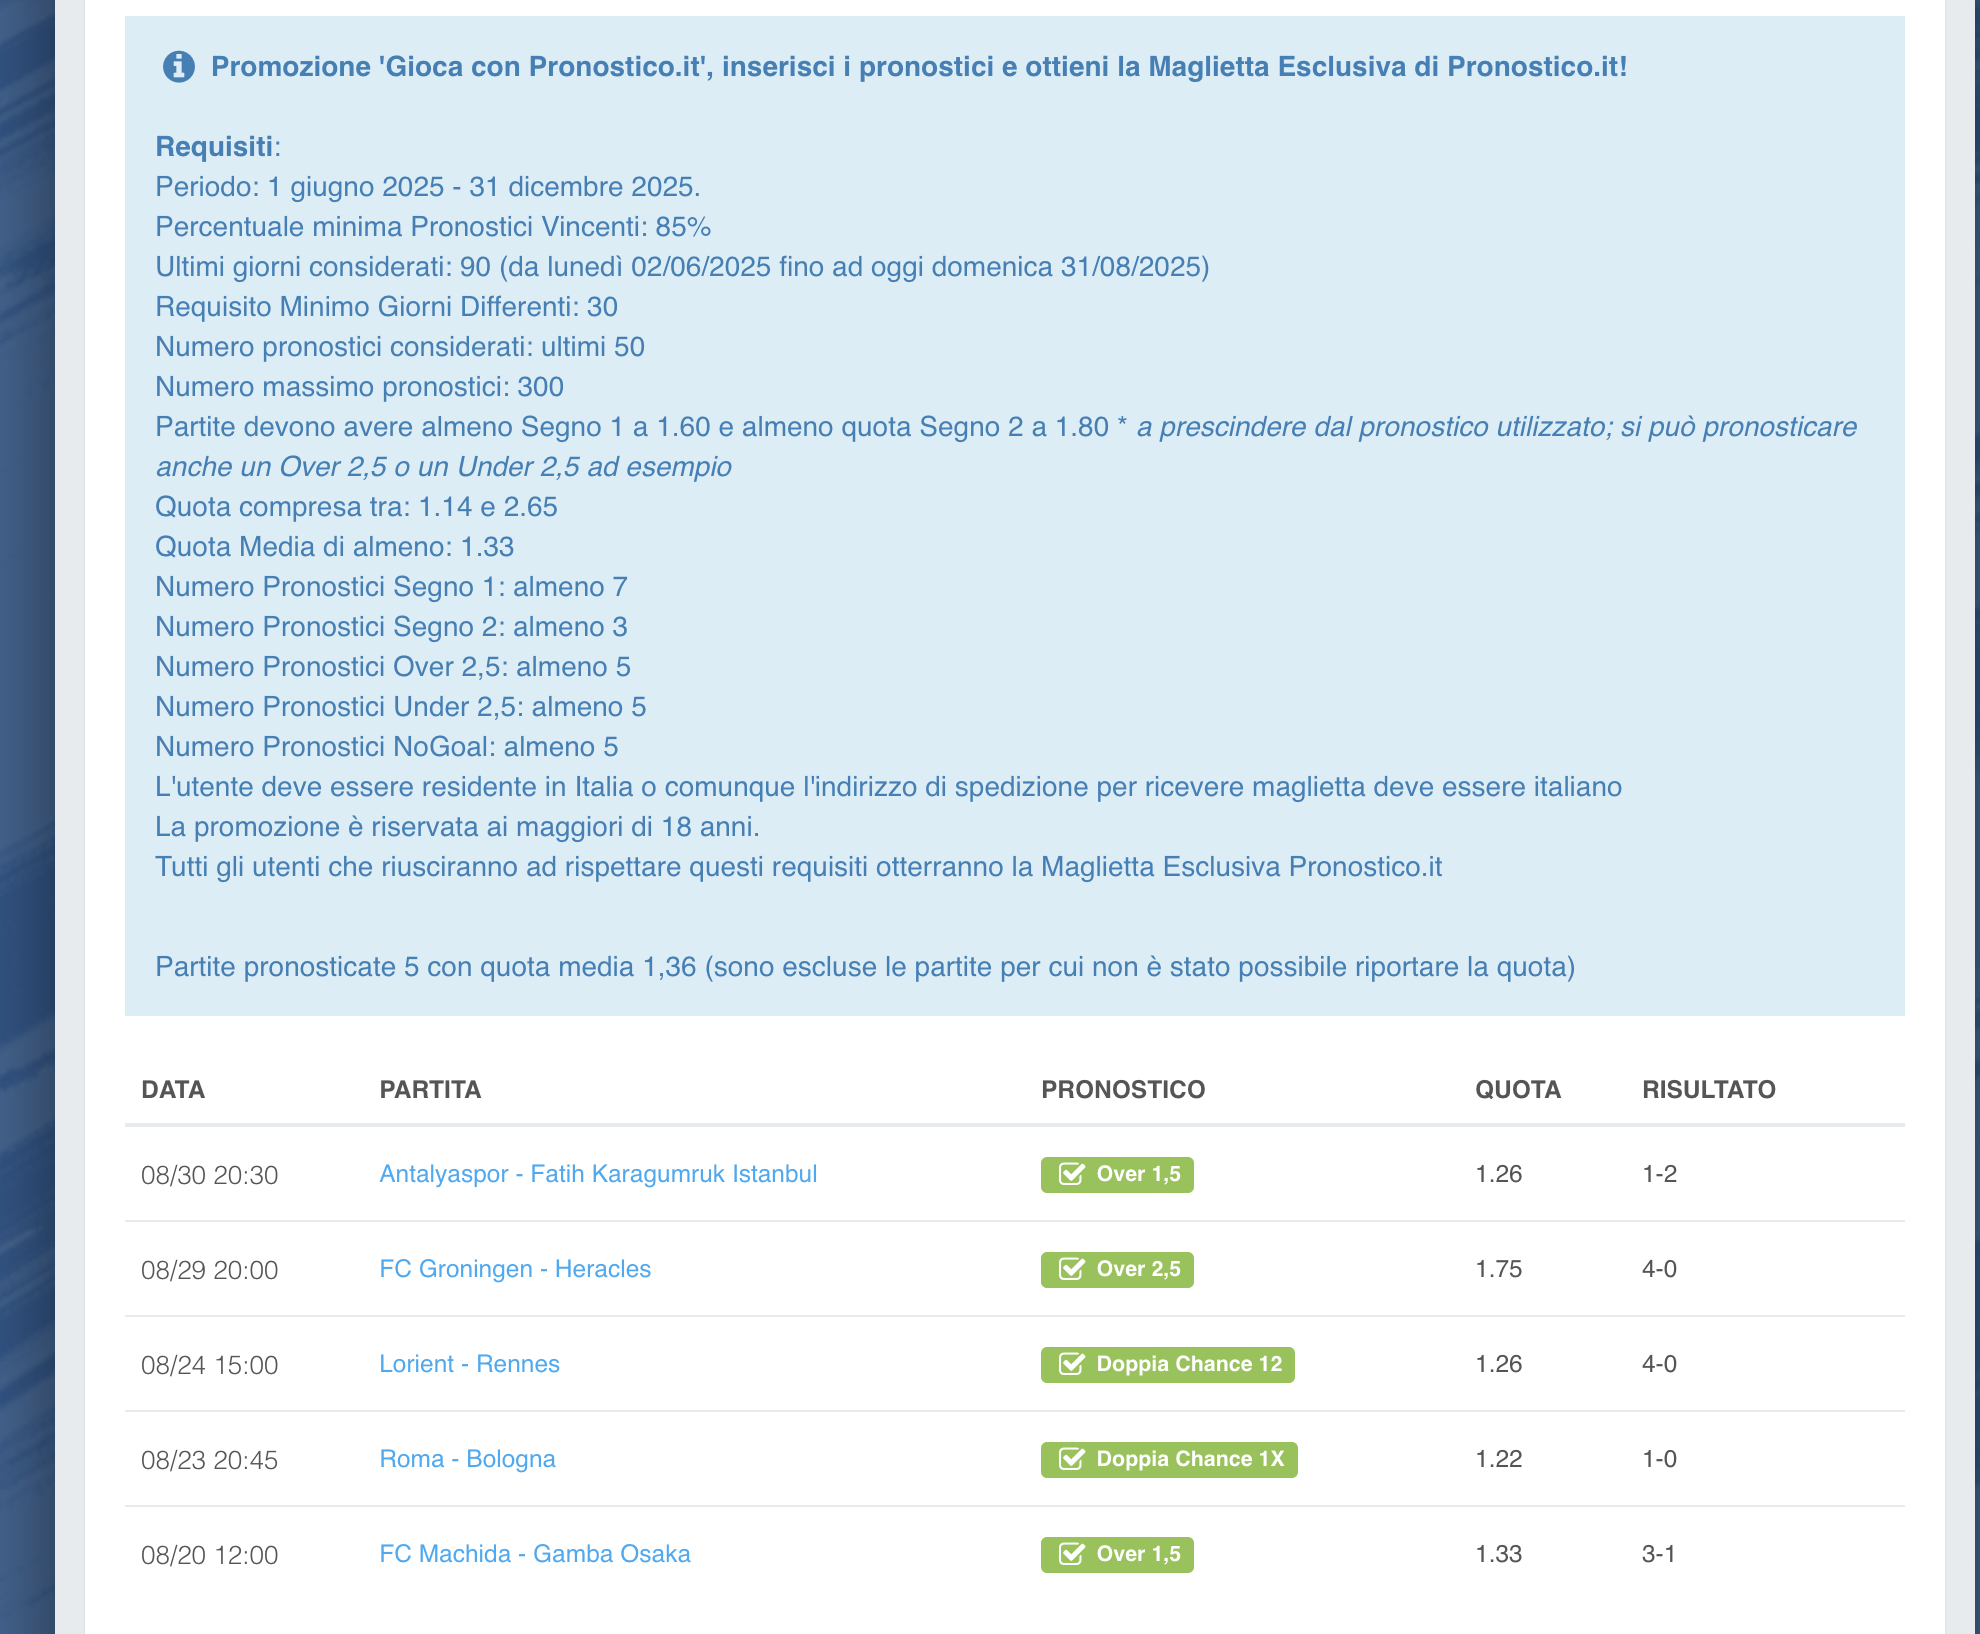Open the FC Groningen - Heracles match
This screenshot has height=1634, width=1980.
[515, 1269]
